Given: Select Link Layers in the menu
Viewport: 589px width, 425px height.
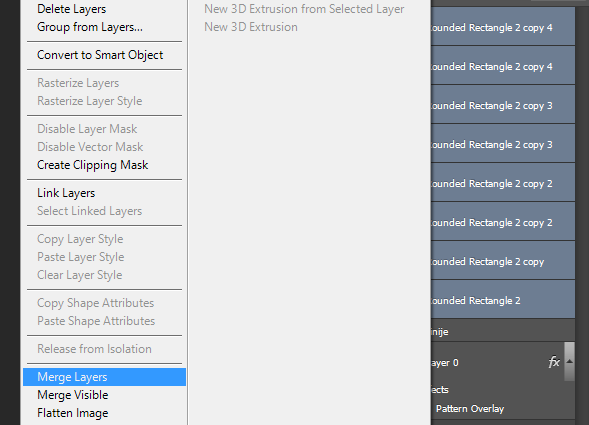Looking at the screenshot, I should 104,193.
